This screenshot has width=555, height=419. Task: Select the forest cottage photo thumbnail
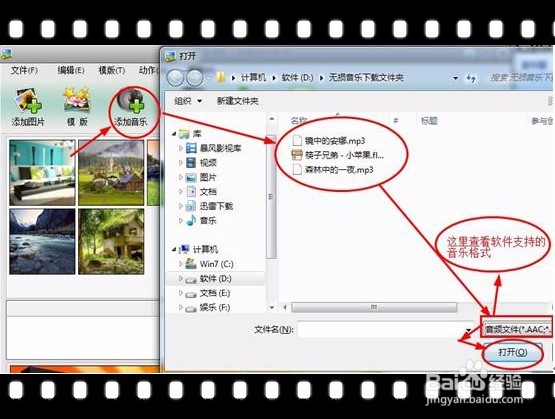click(111, 241)
